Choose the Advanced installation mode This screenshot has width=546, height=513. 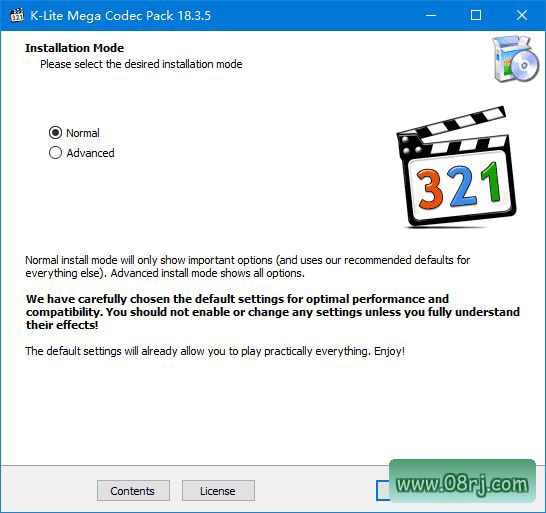(82, 153)
